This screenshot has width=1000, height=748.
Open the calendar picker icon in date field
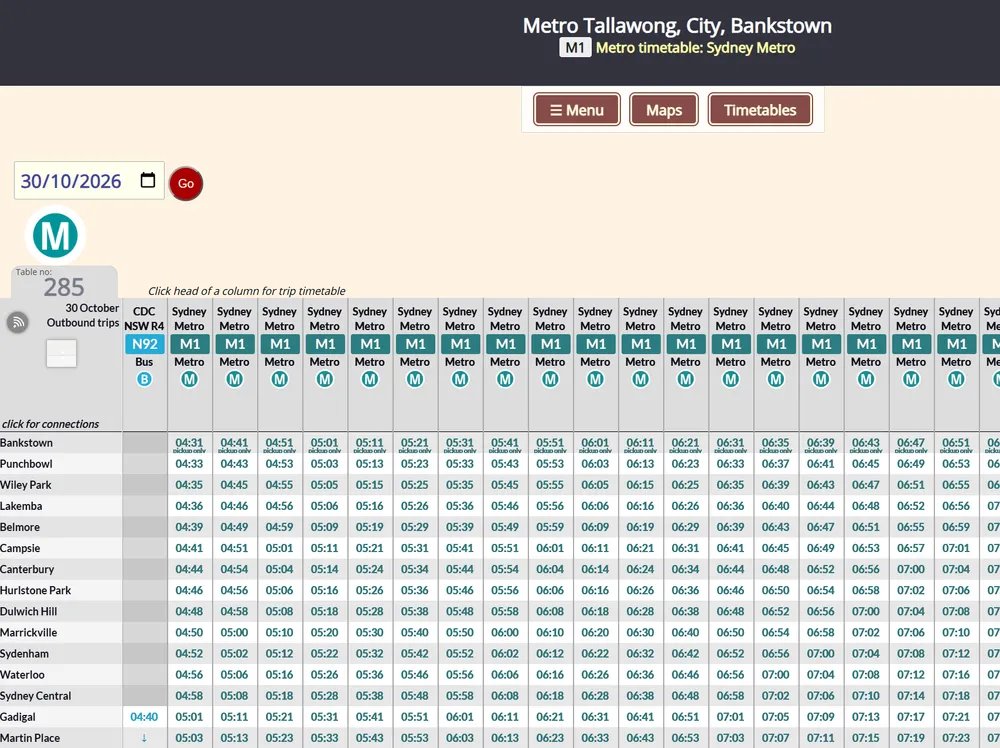pos(147,180)
